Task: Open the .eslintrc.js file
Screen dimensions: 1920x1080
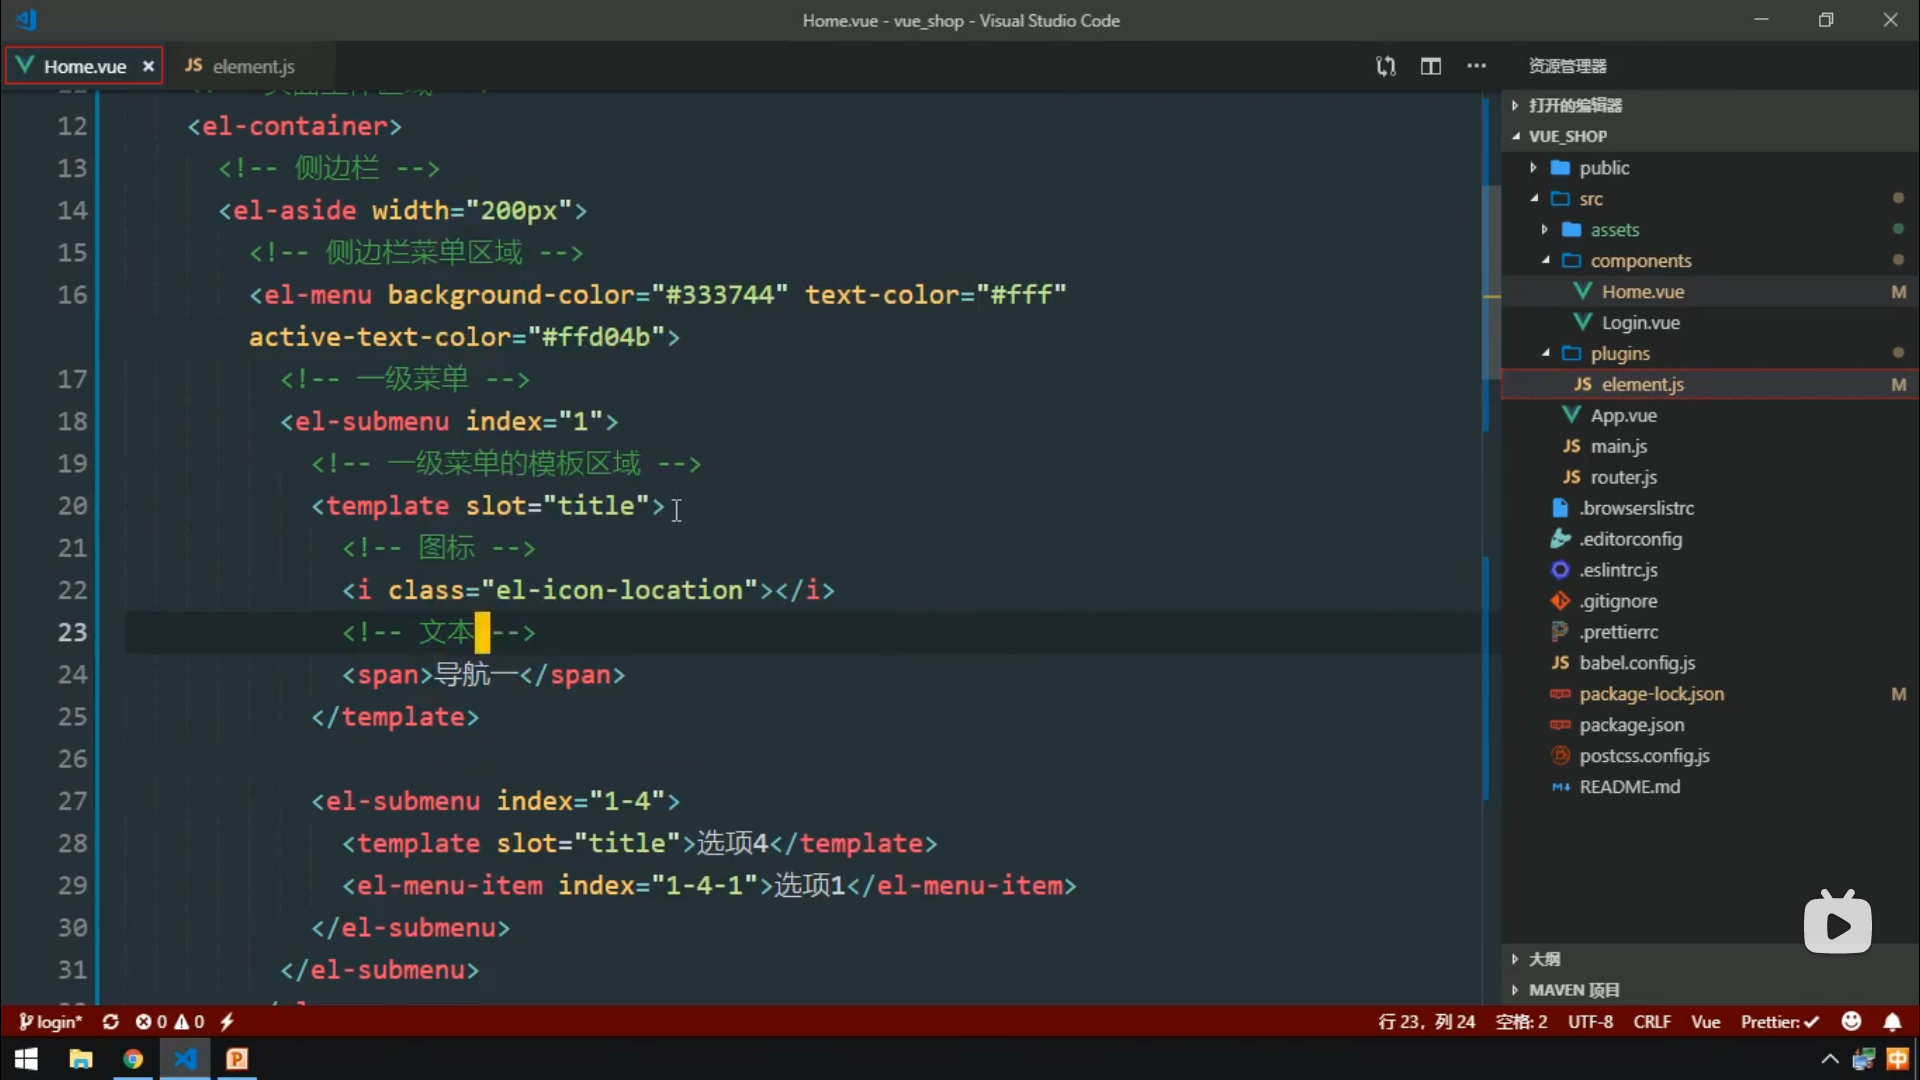Action: (x=1710, y=571)
